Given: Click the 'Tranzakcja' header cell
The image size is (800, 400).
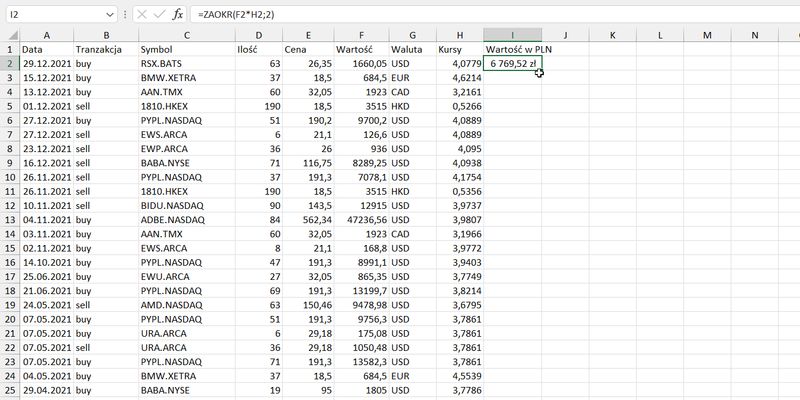Looking at the screenshot, I should tap(105, 49).
